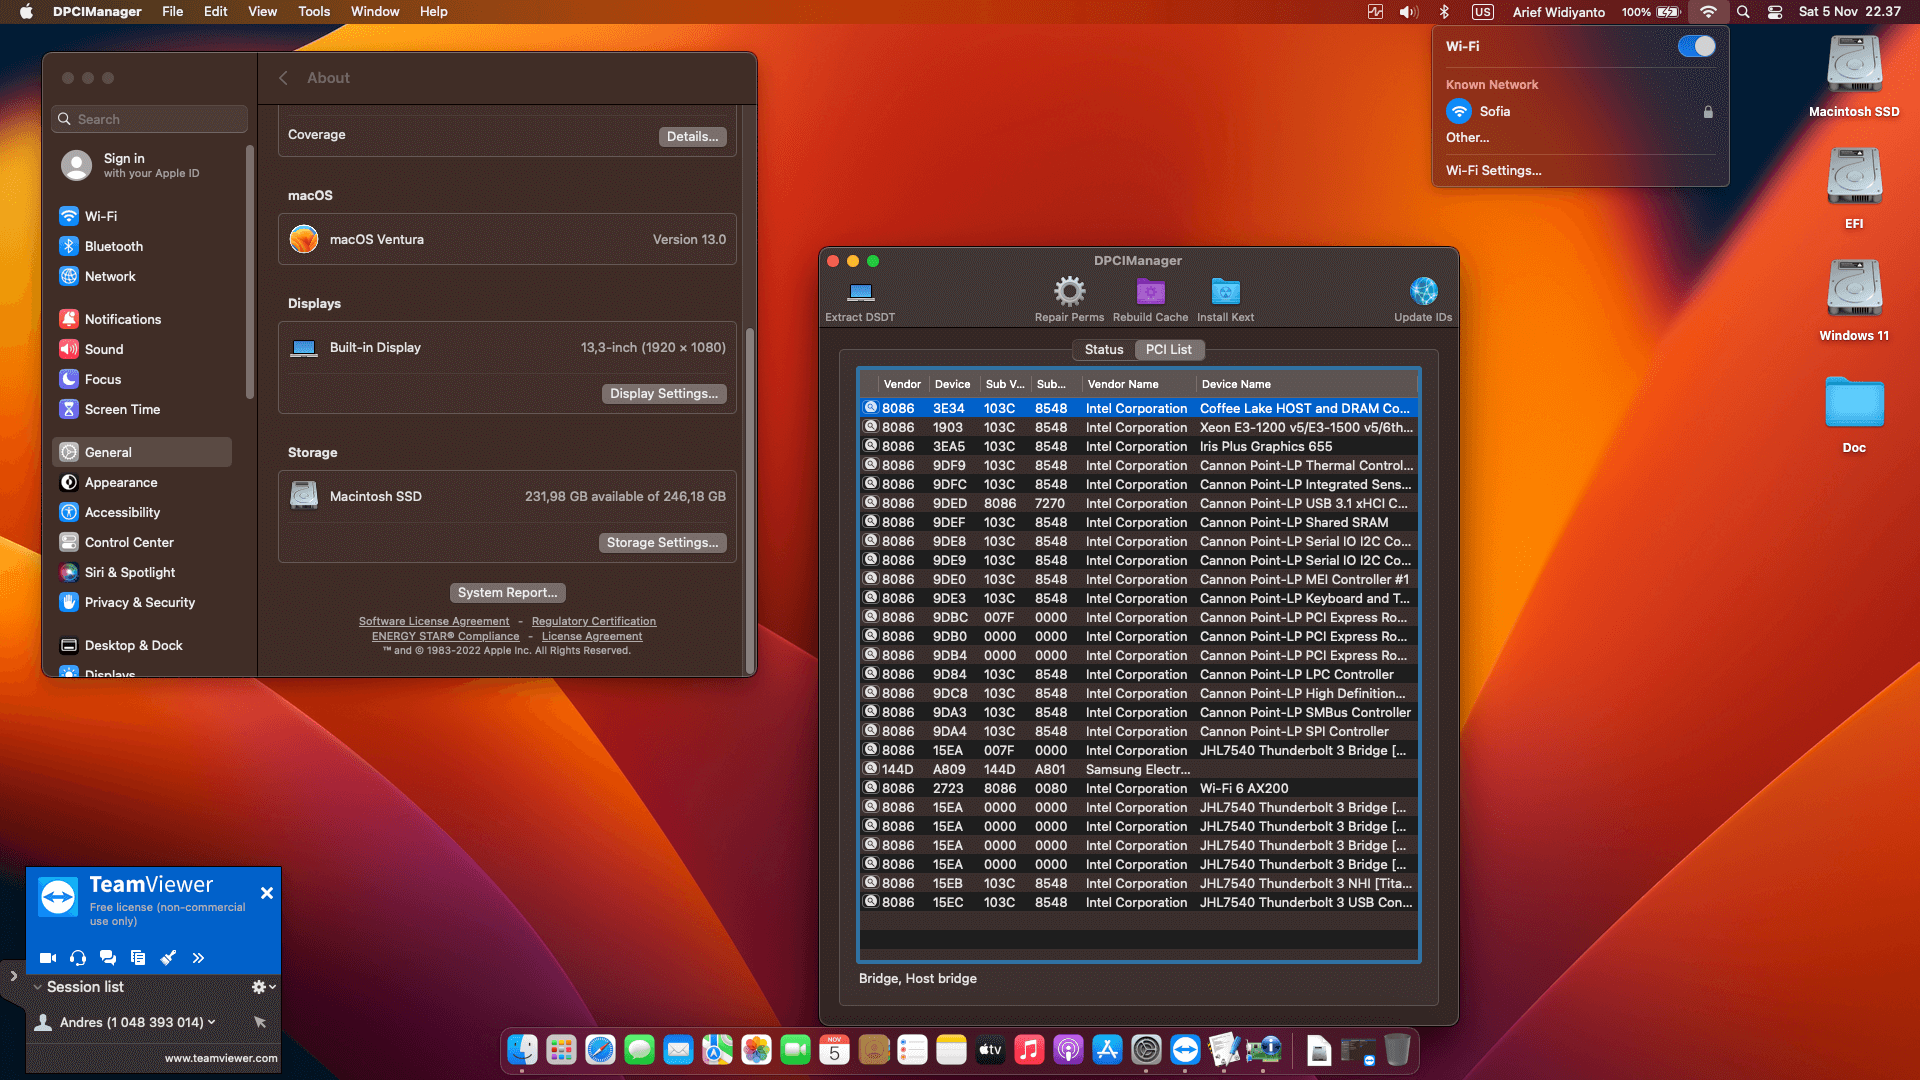Click the System Settings search field
The image size is (1920, 1080).
click(x=149, y=119)
